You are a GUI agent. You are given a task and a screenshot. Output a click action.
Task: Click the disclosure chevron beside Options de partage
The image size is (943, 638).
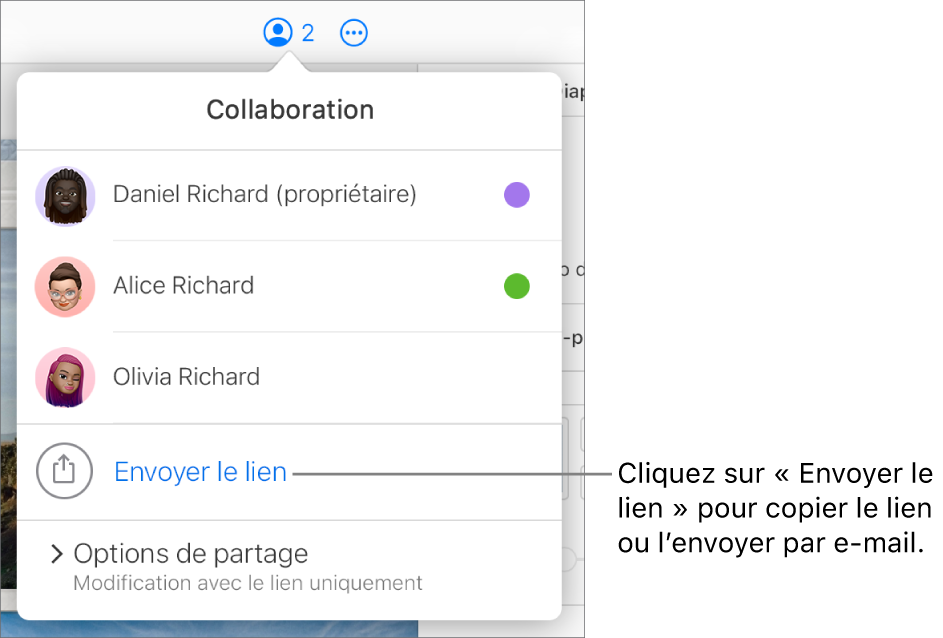(57, 553)
